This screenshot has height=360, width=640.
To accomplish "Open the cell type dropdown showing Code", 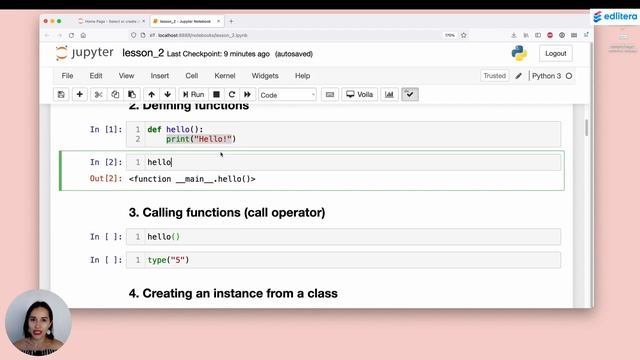I will [x=287, y=95].
